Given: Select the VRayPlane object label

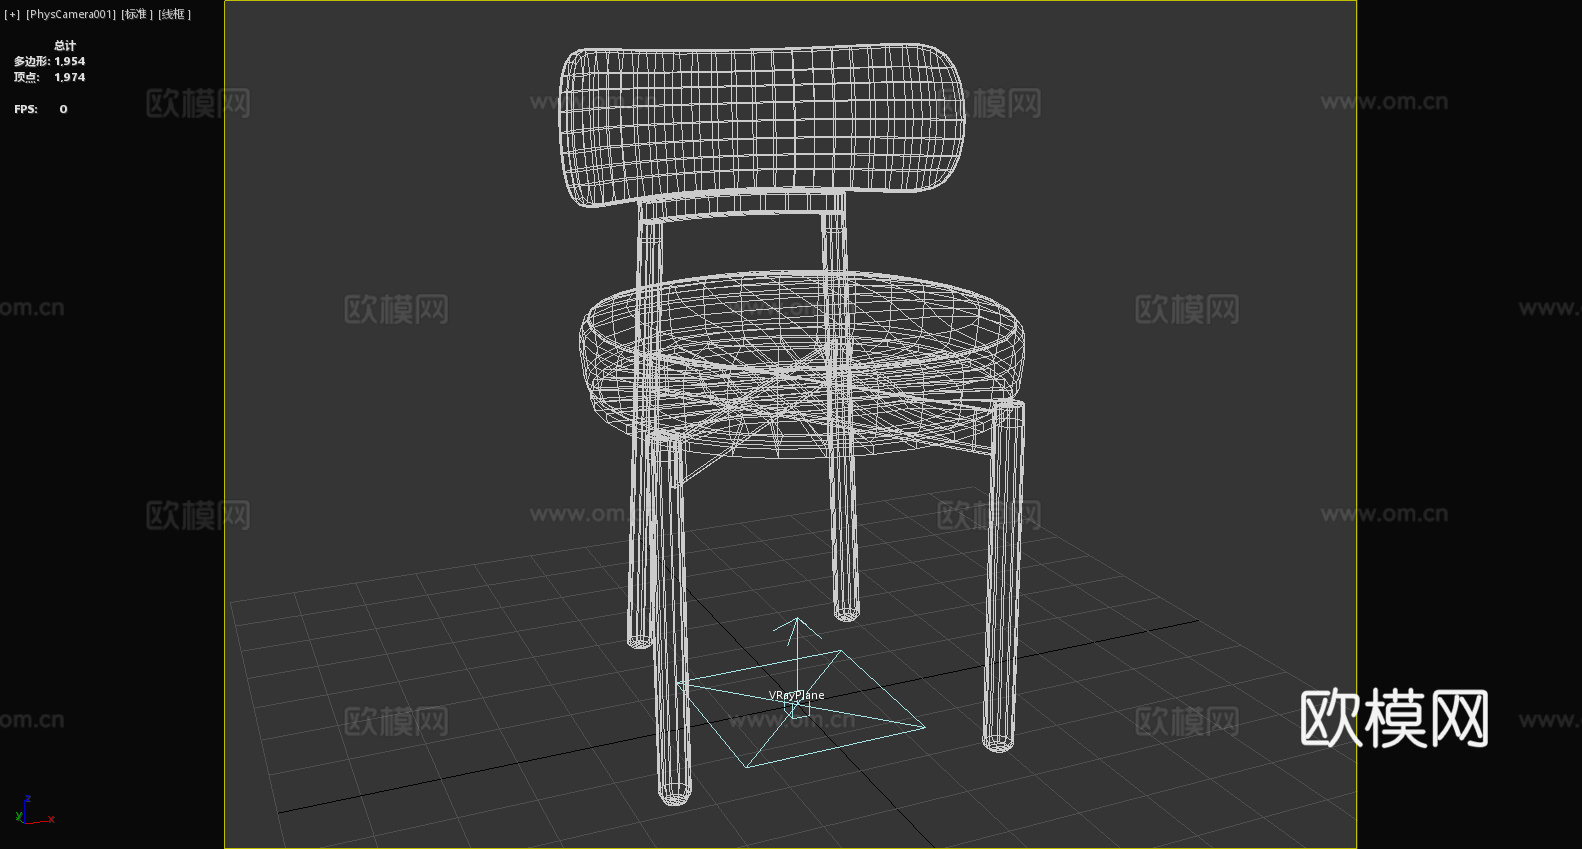Looking at the screenshot, I should tap(796, 695).
